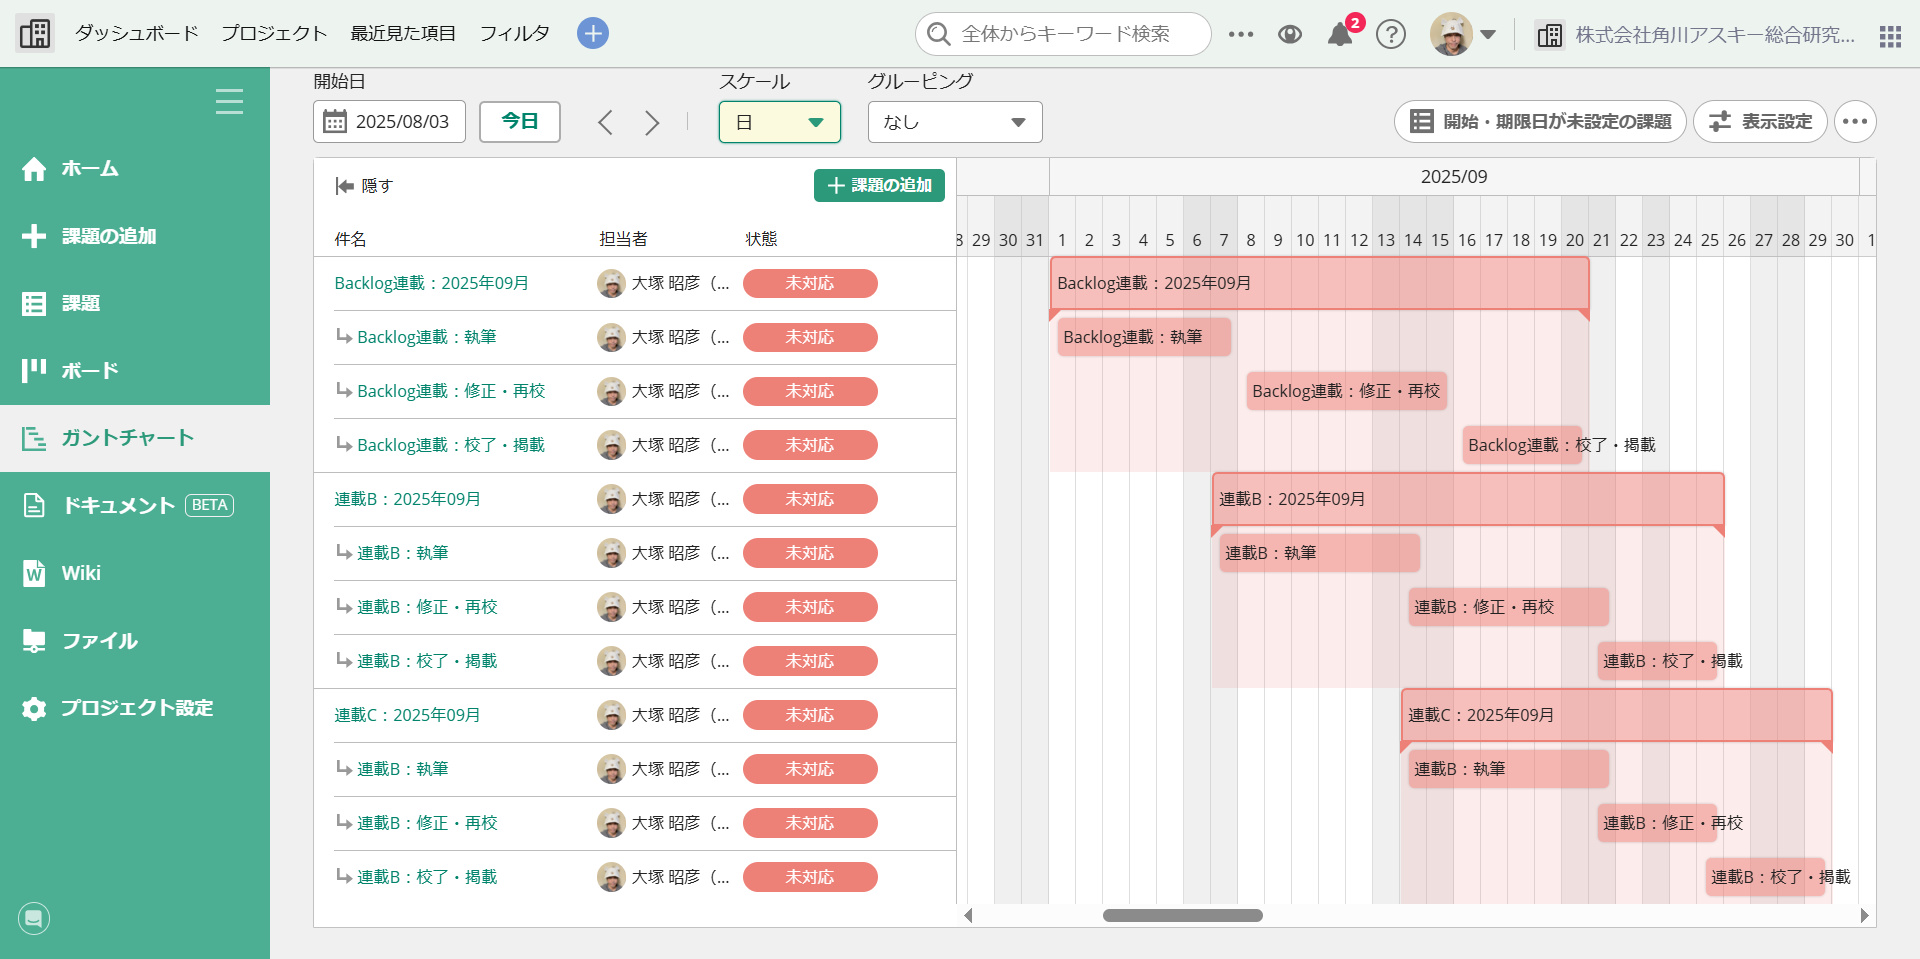Go to the next period arrow
Viewport: 1920px width, 959px height.
coord(652,123)
